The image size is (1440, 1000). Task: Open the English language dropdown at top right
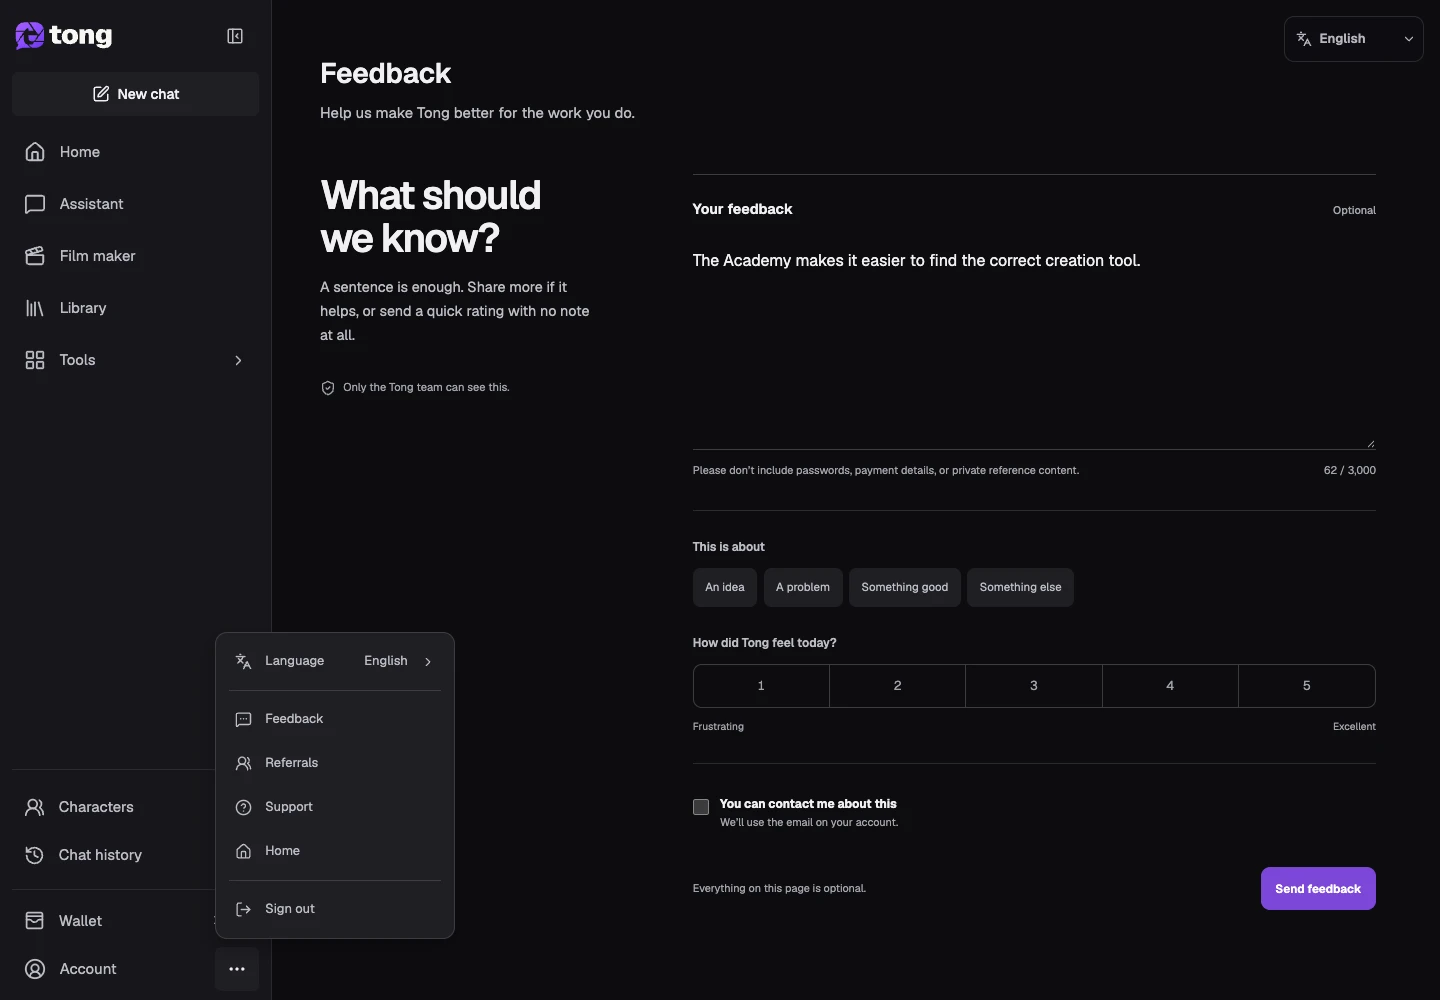click(1353, 39)
